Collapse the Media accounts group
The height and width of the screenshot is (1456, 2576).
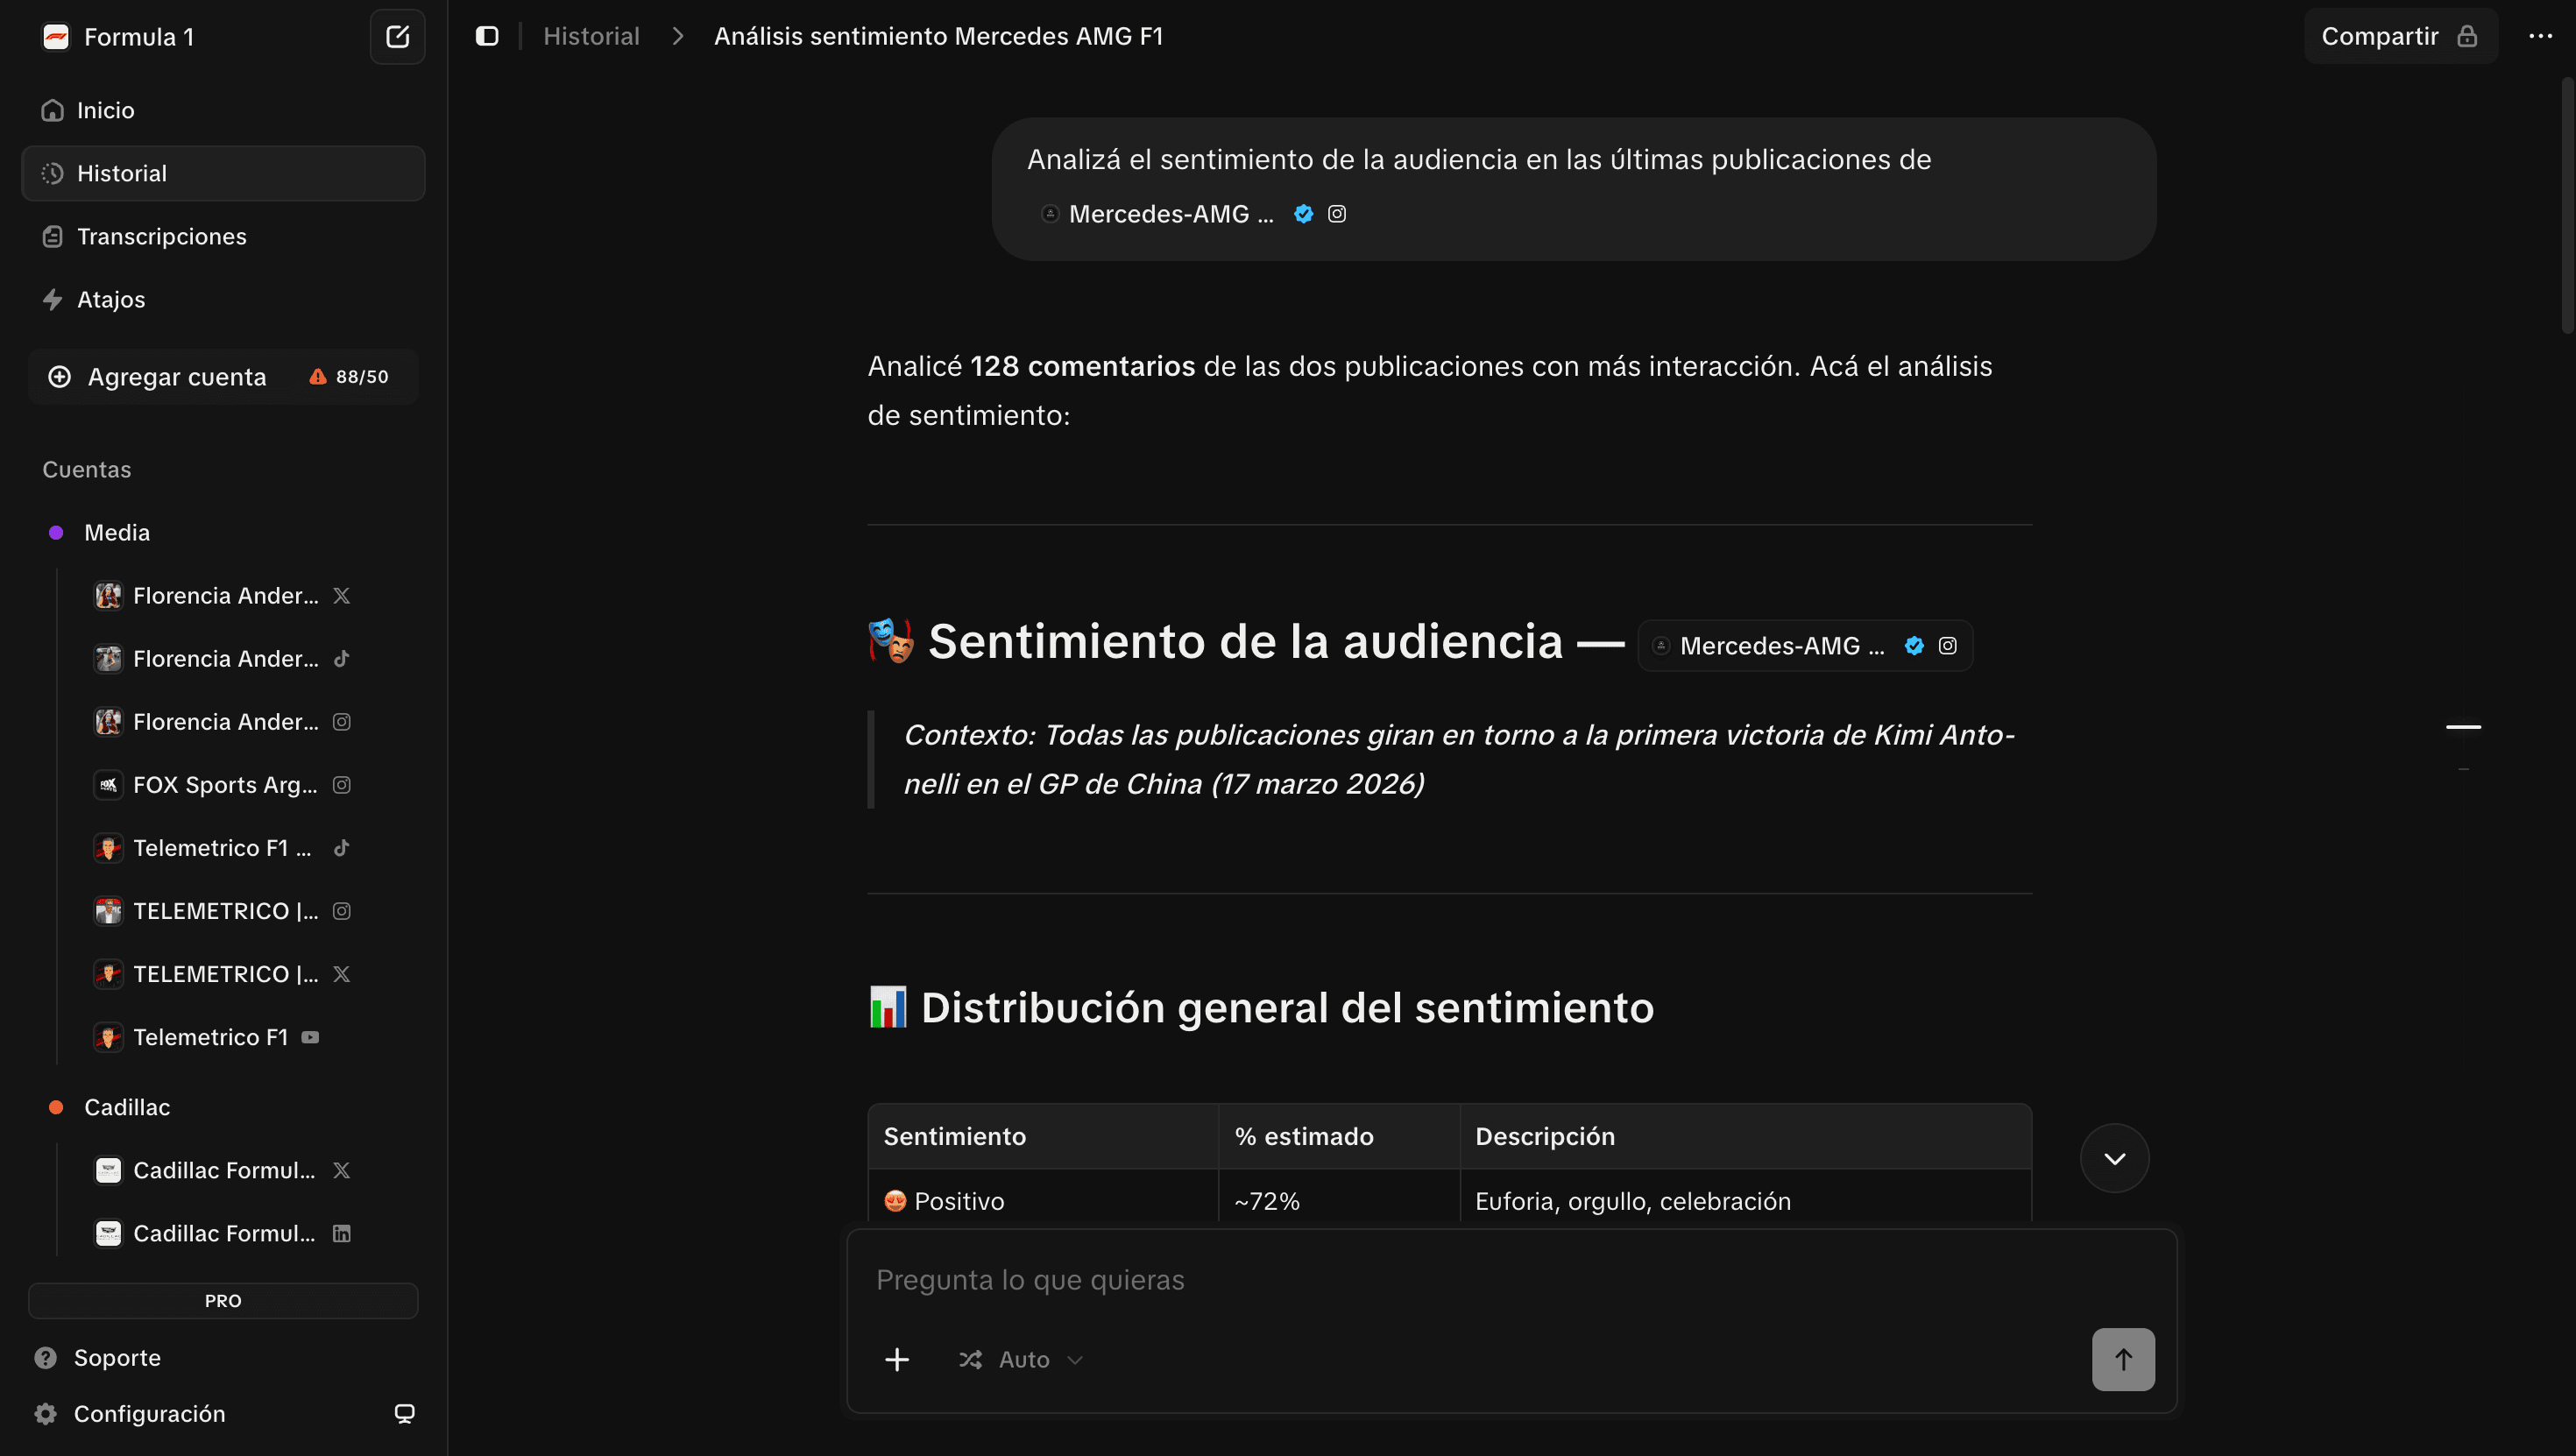pyautogui.click(x=116, y=532)
